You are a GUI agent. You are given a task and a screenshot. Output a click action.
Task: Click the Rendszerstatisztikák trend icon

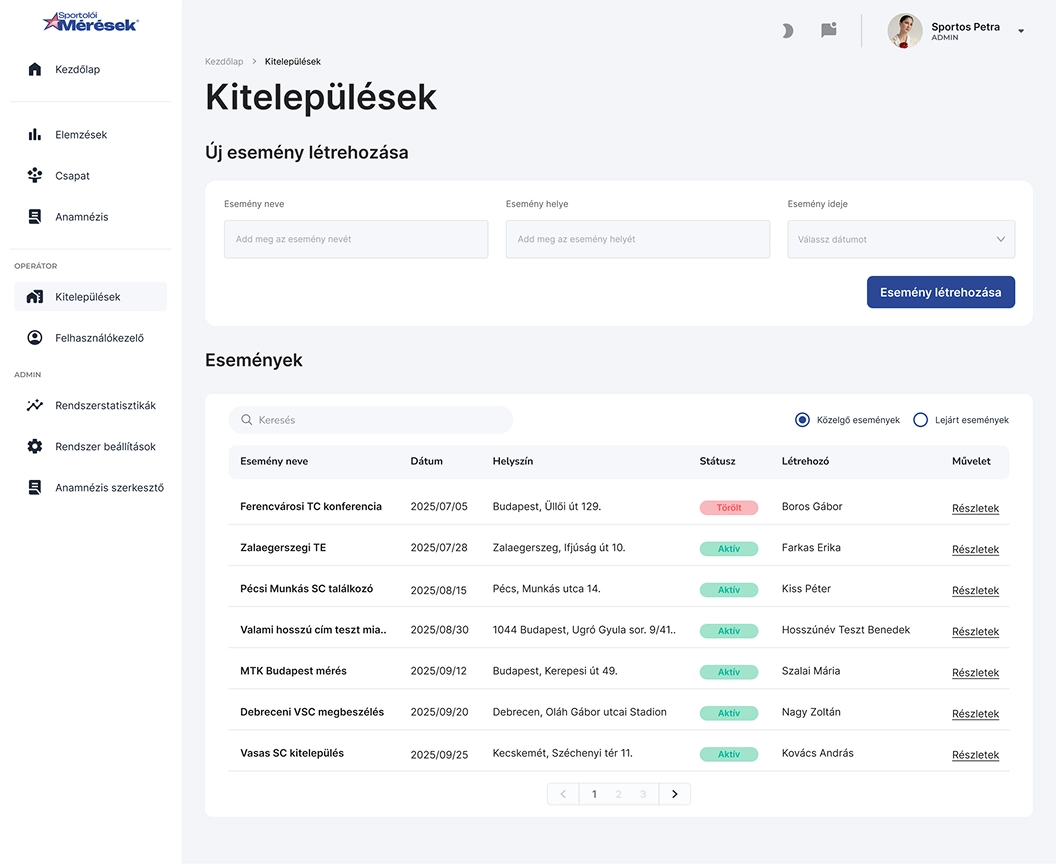pos(35,405)
